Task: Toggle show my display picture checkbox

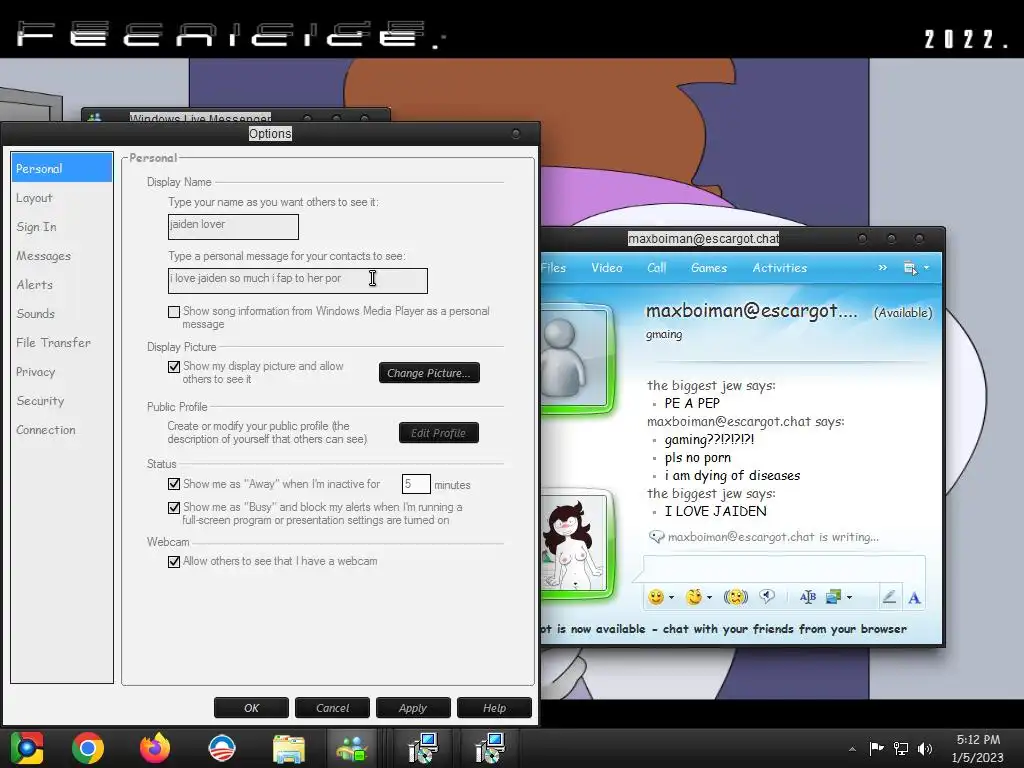Action: 174,366
